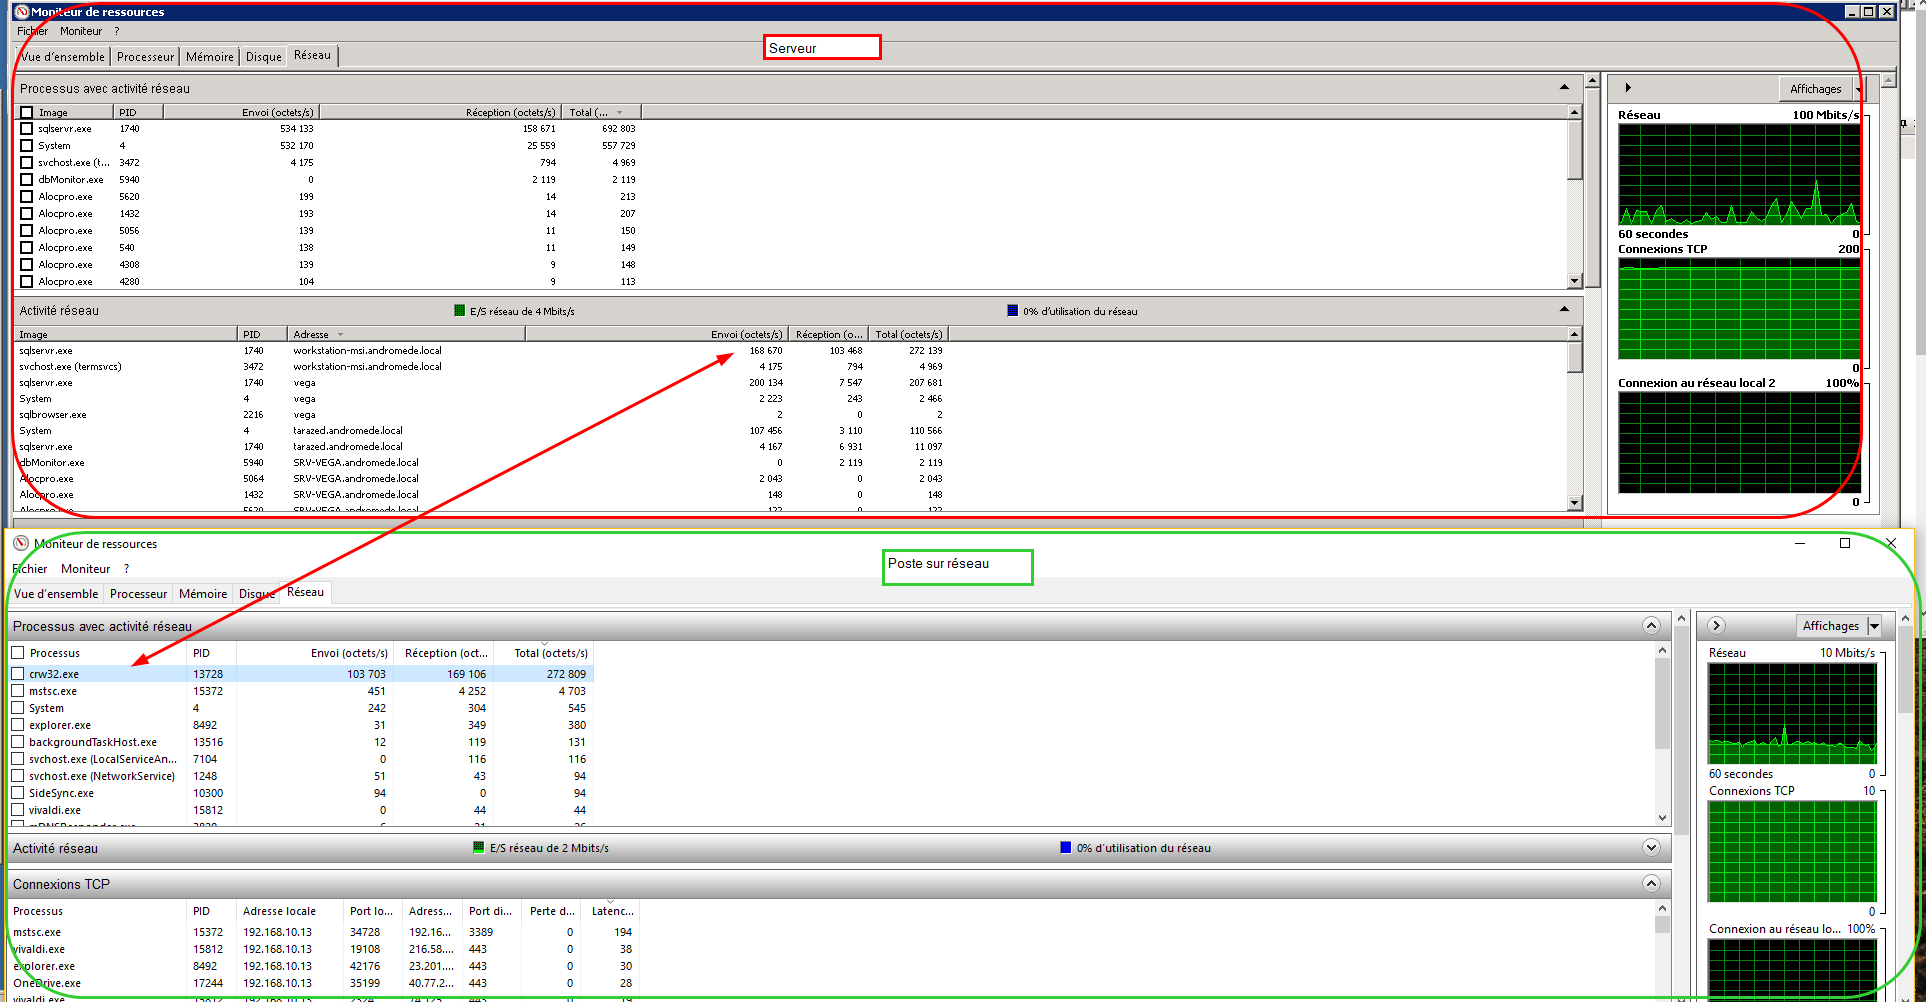Open Affichages dropdown arrow in lower window
The image size is (1926, 1002).
pyautogui.click(x=1874, y=626)
